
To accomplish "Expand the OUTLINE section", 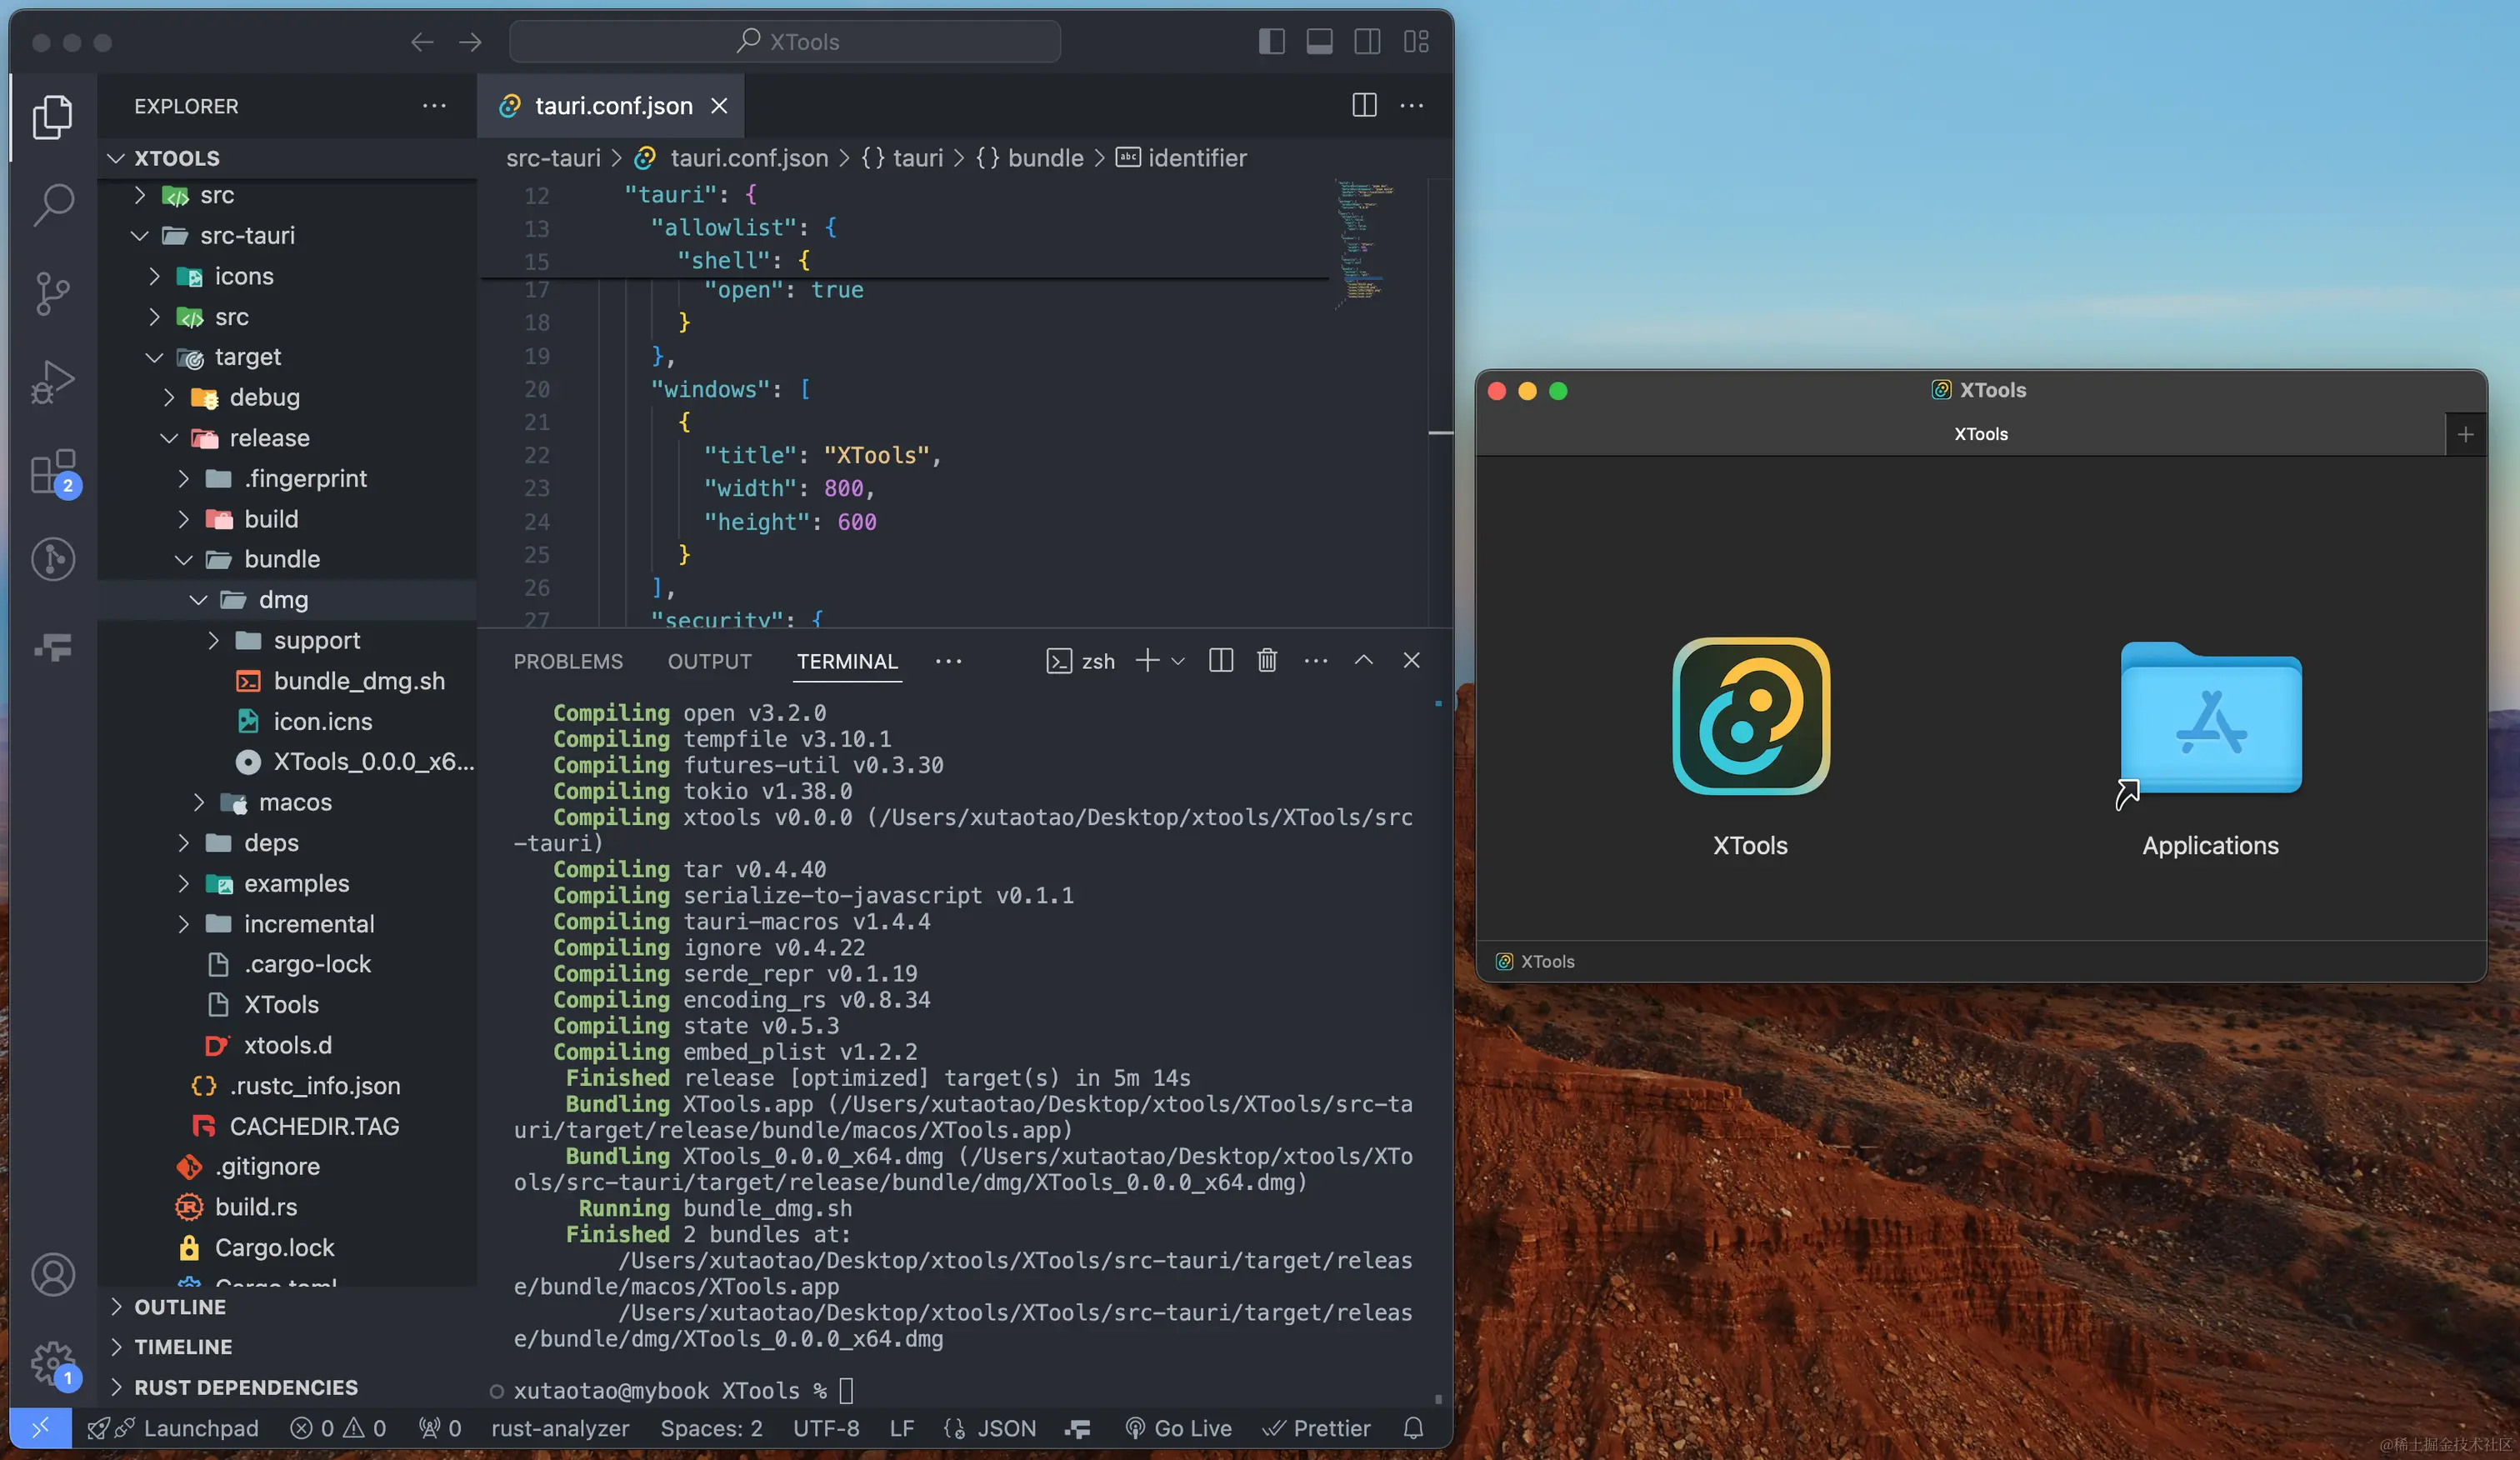I will coord(180,1306).
